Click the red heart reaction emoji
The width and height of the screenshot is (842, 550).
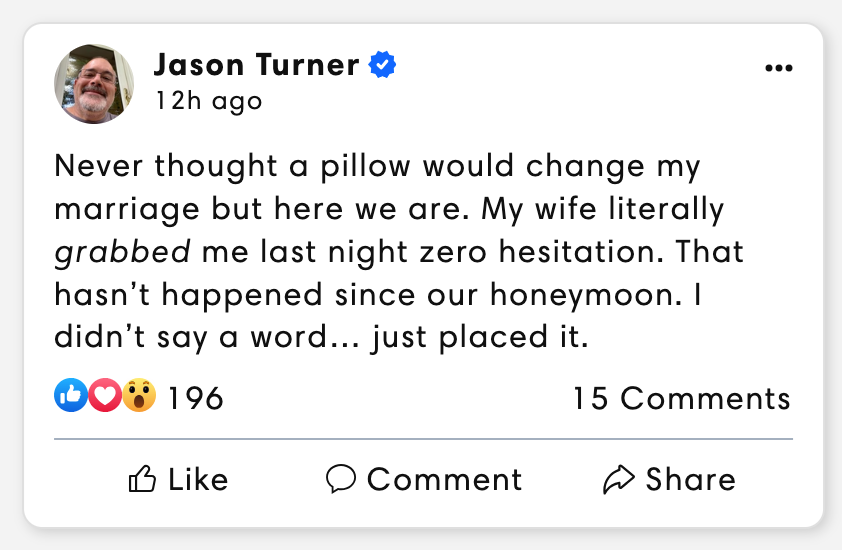click(104, 397)
